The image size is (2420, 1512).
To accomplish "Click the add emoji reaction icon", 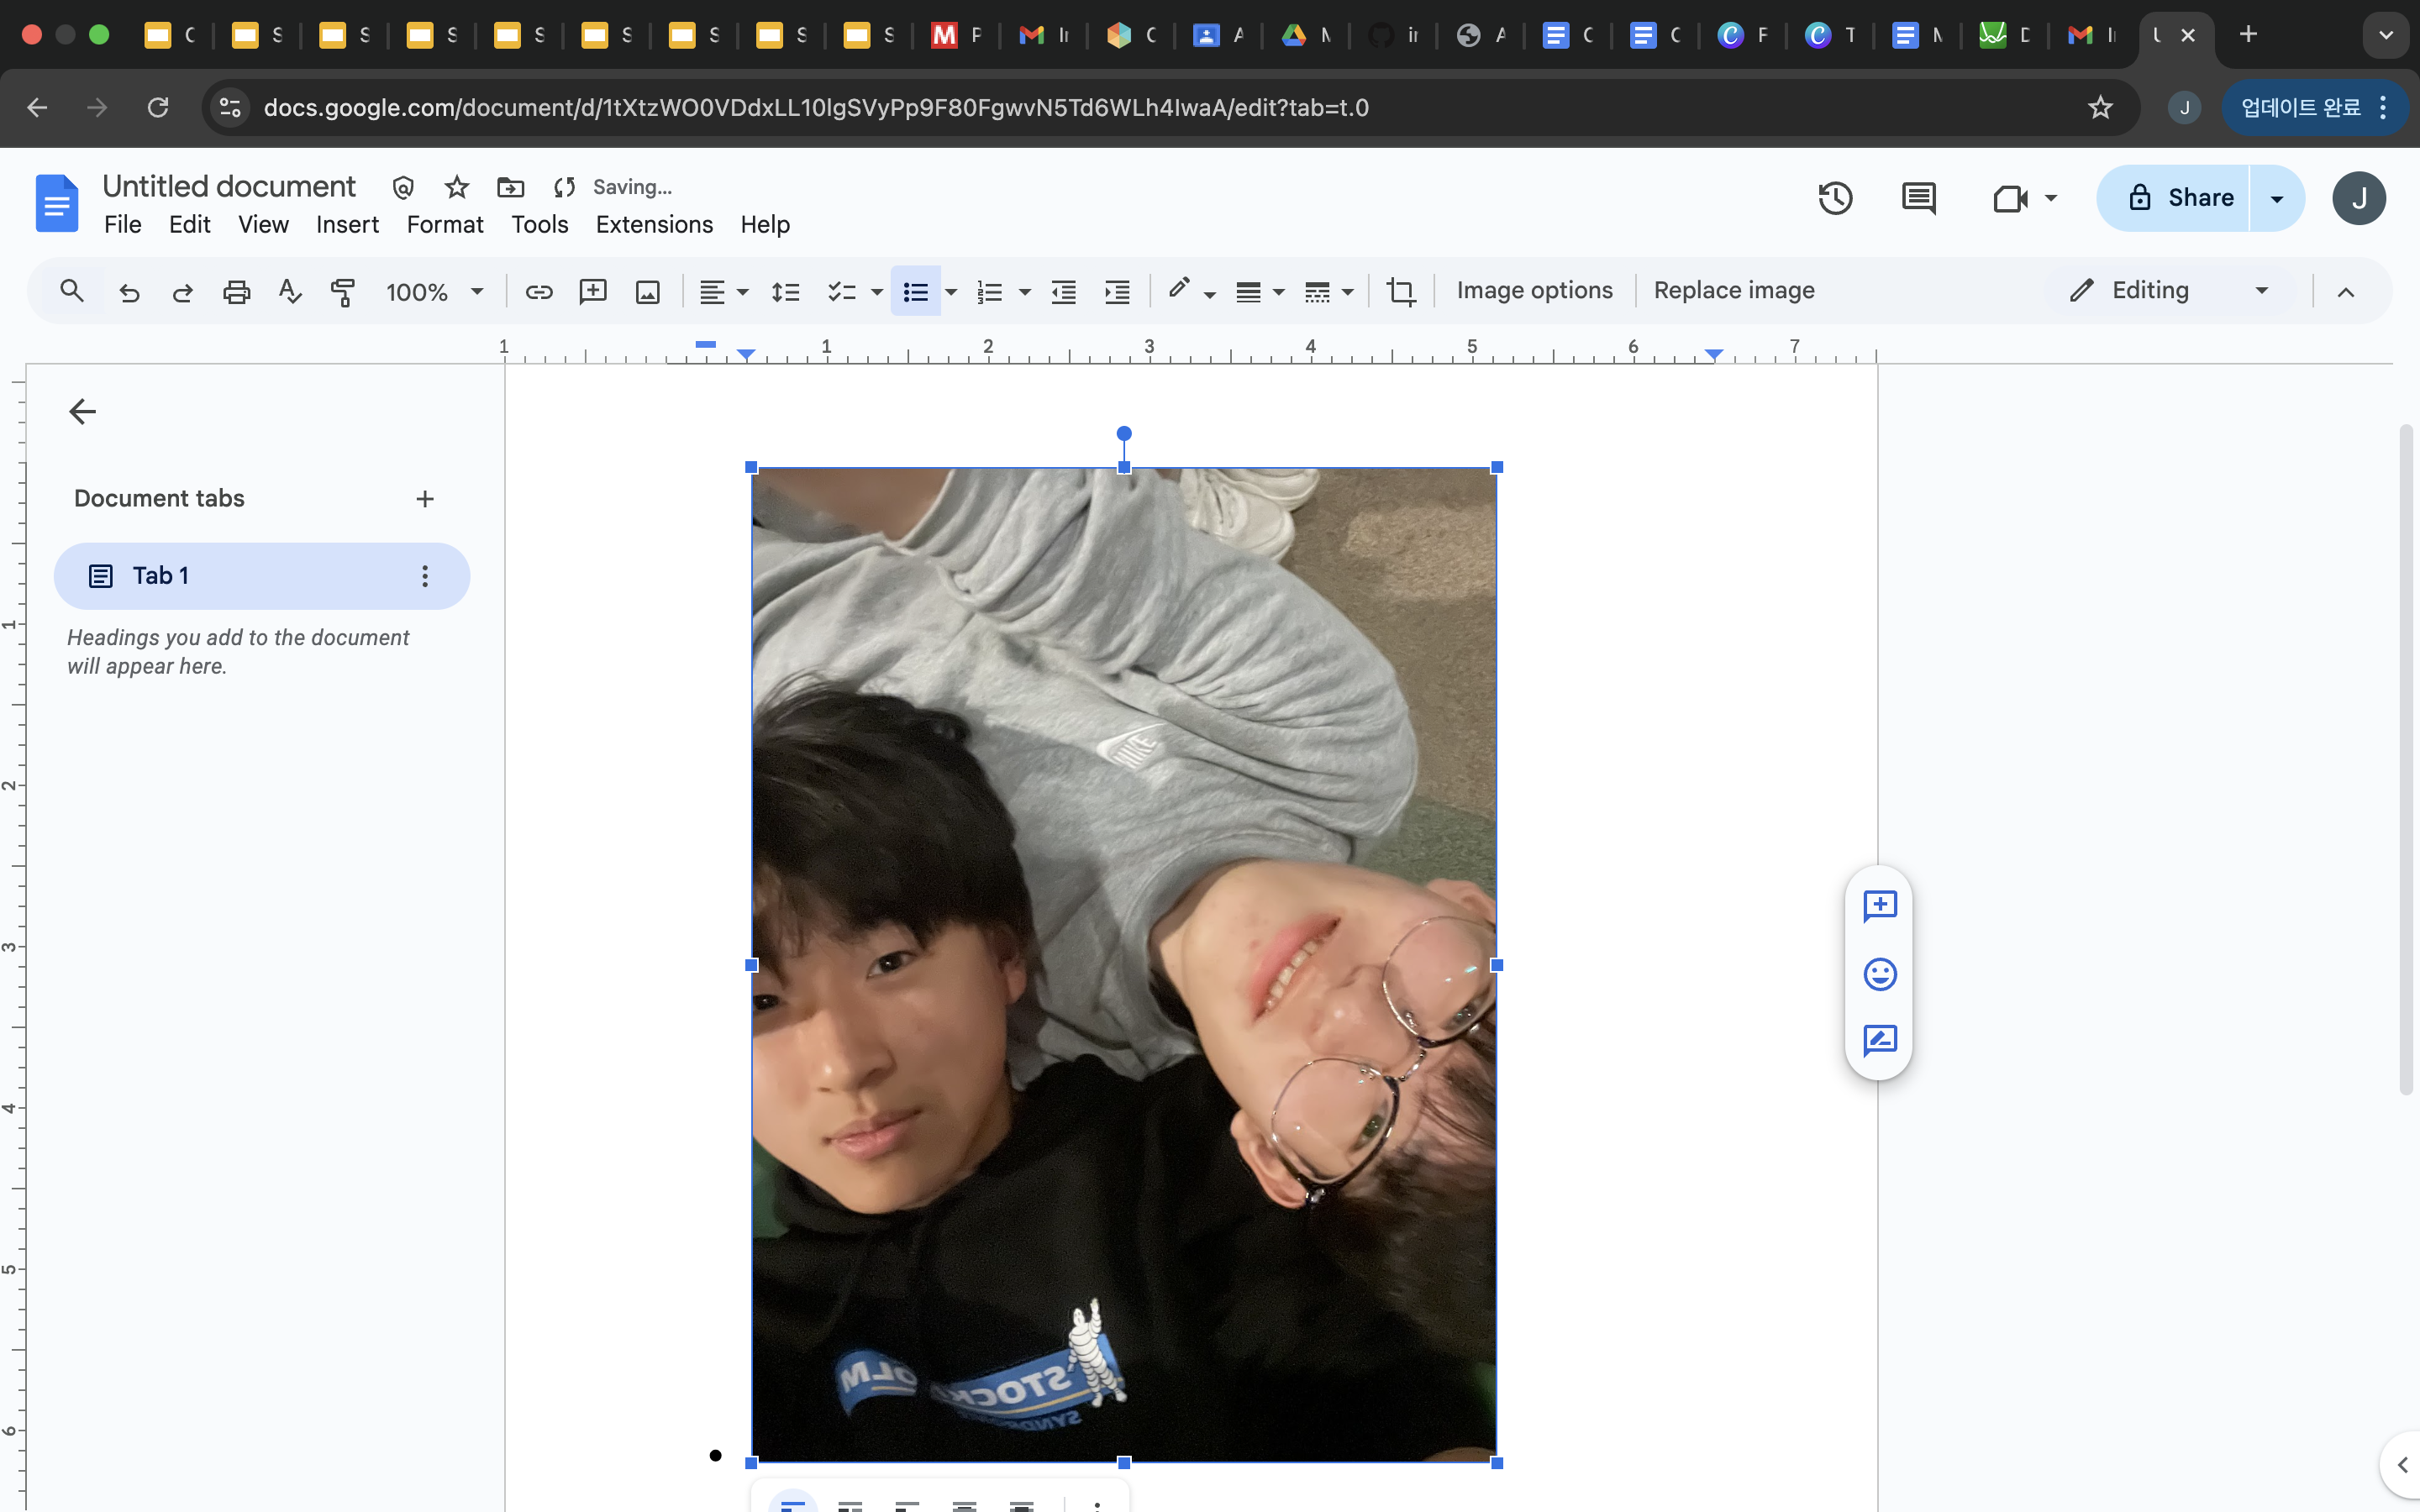I will pos(1879,973).
